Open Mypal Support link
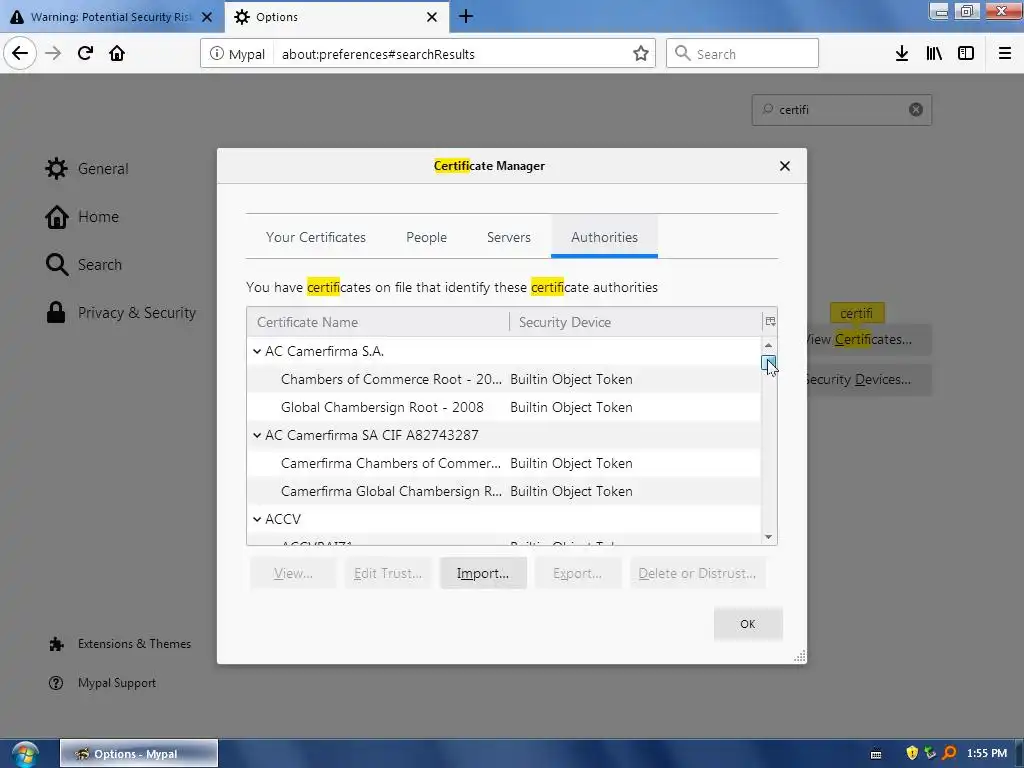 (x=102, y=683)
